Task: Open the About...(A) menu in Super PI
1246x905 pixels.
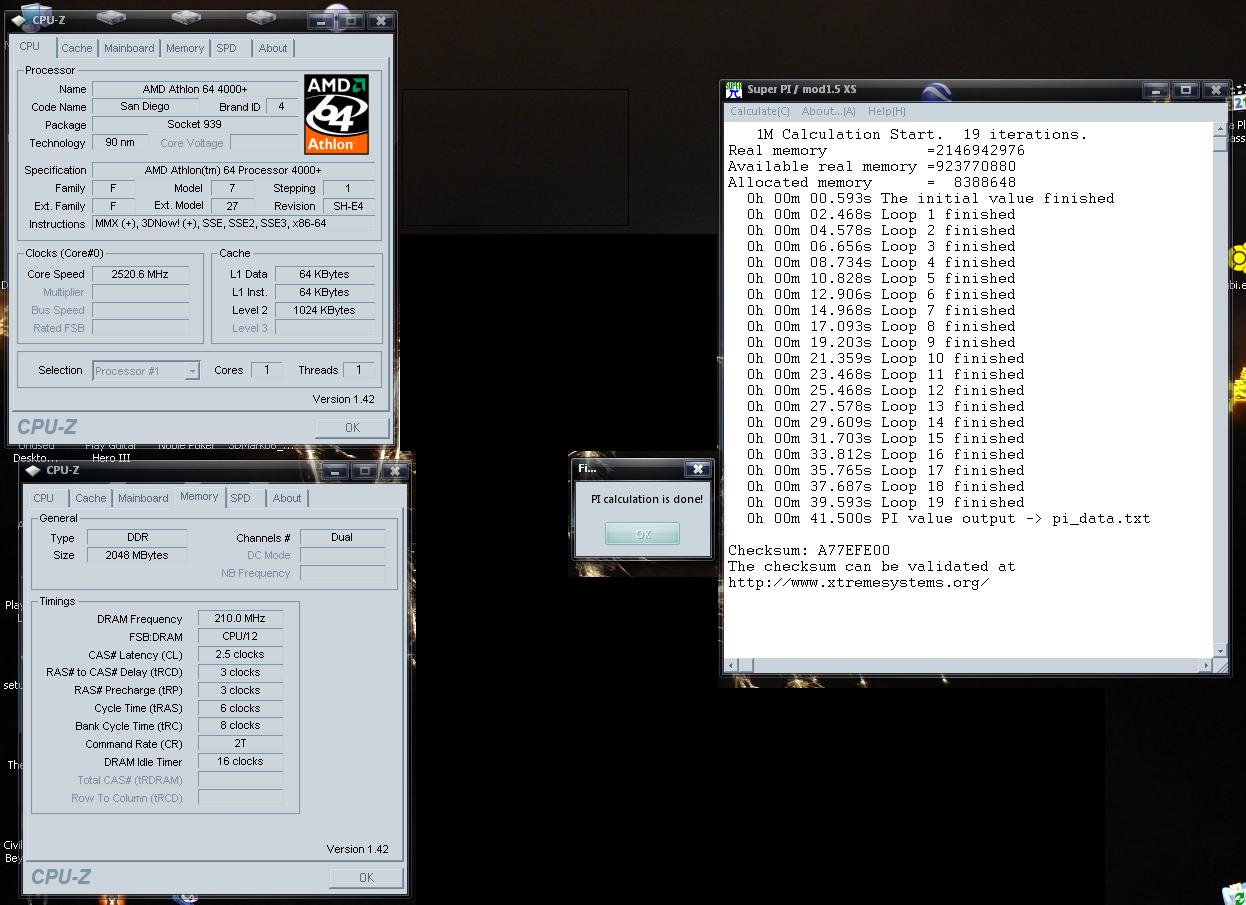Action: click(828, 111)
